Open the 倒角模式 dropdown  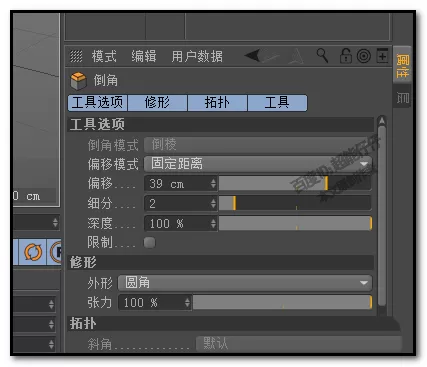point(258,145)
